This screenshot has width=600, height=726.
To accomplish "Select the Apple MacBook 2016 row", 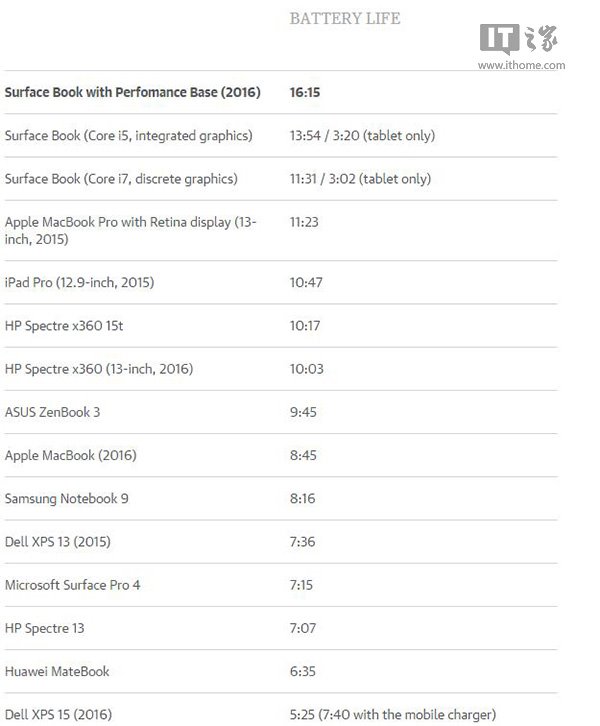I will 280,455.
